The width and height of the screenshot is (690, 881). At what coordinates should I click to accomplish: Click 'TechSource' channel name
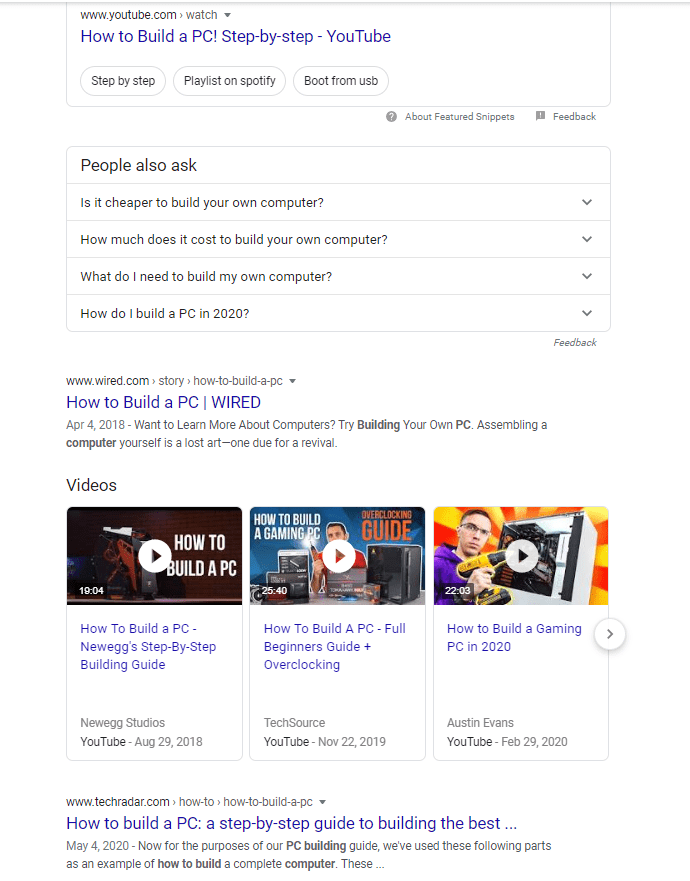click(x=294, y=723)
